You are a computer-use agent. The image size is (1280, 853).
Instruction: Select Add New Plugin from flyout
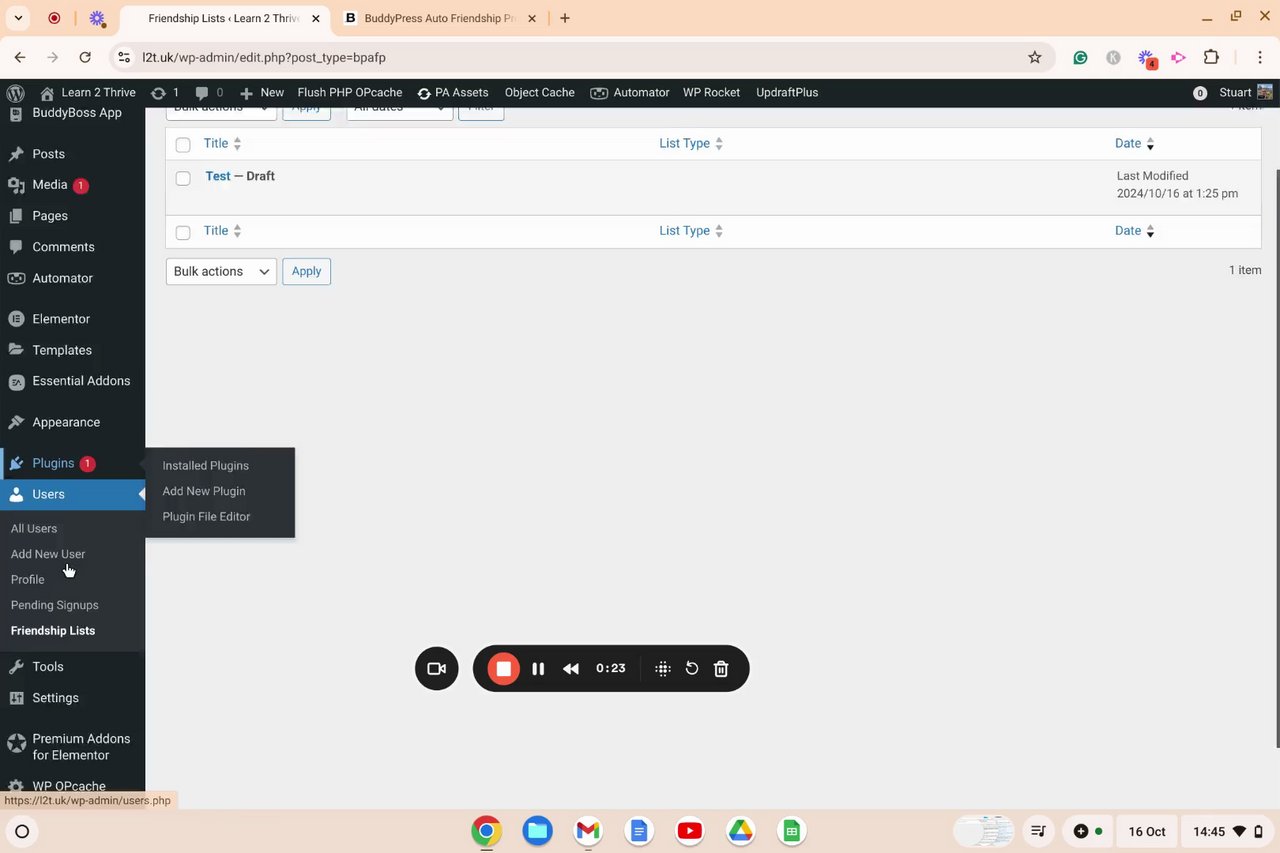204,491
